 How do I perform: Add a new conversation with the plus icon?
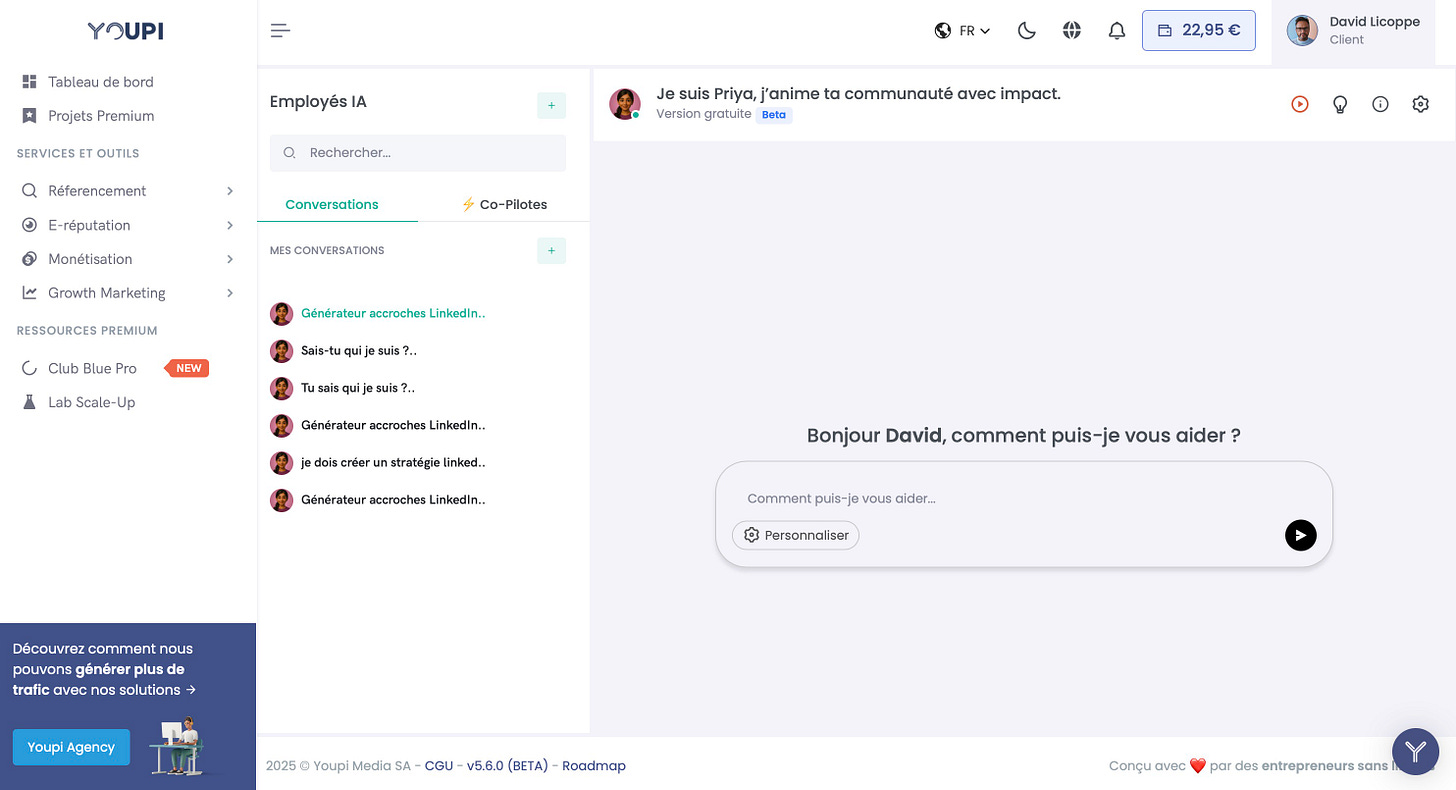551,251
